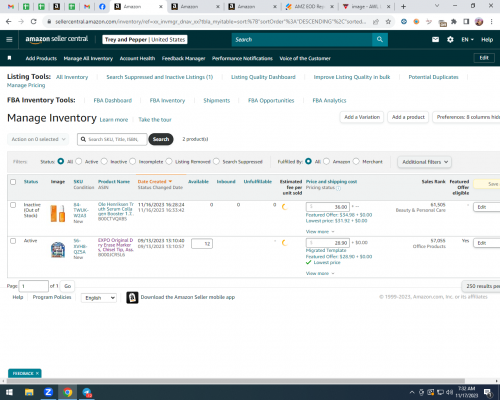Bookmark this page with the star icon
500x400 pixels.
388,22
